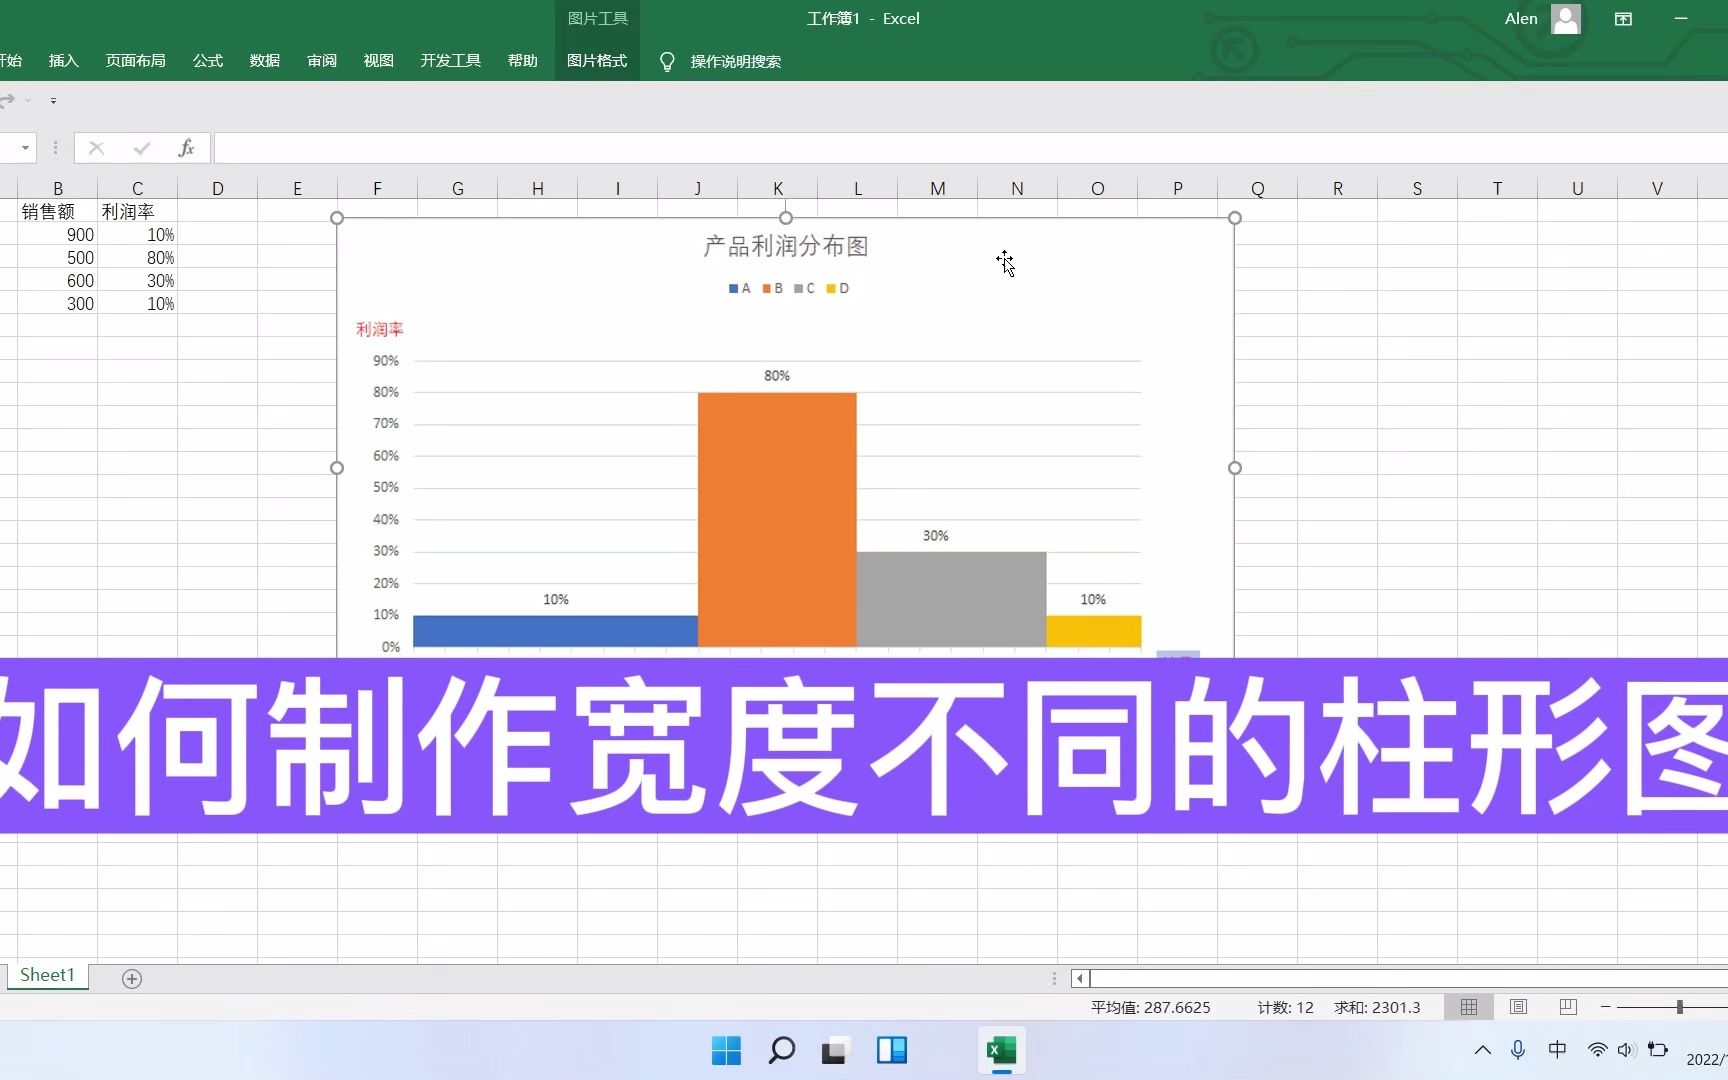Toggle the microphone icon in system tray
Viewport: 1728px width, 1080px height.
pyautogui.click(x=1518, y=1049)
